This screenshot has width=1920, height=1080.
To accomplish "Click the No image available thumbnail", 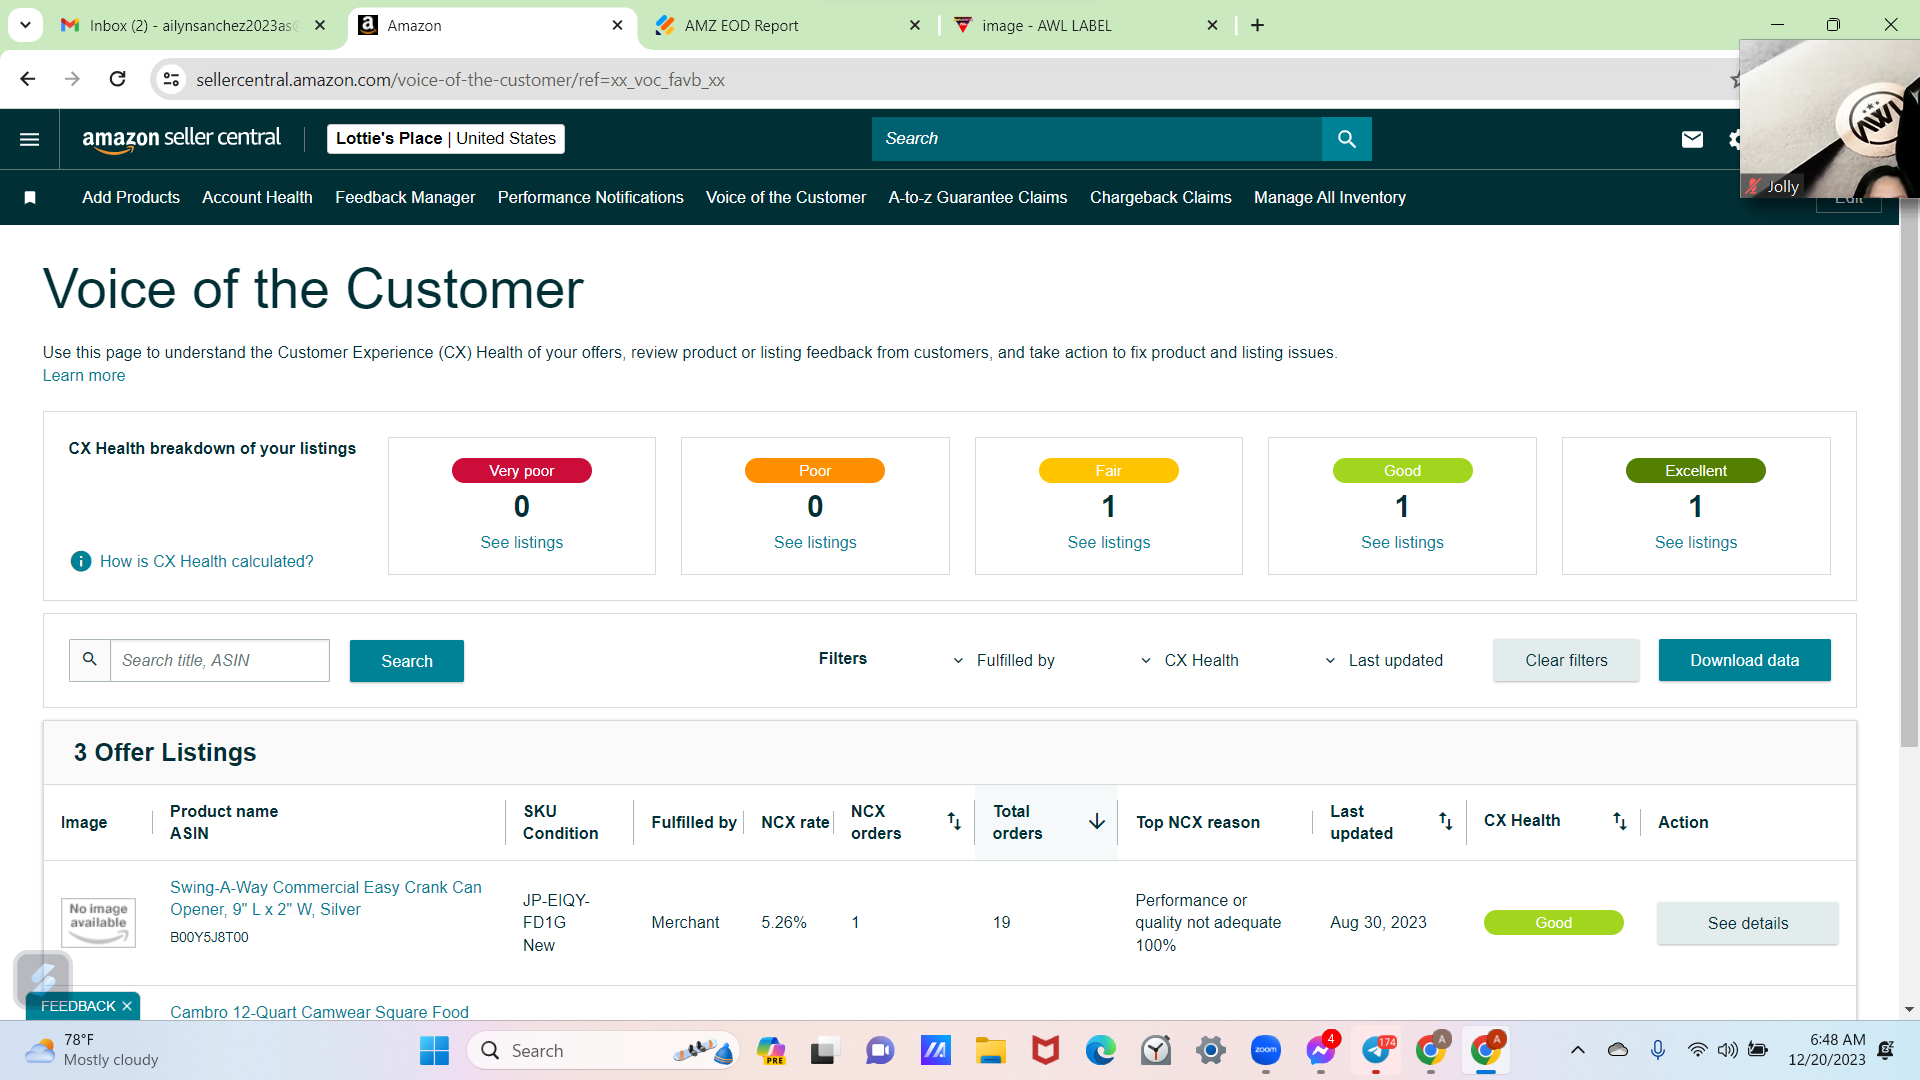I will click(x=98, y=922).
